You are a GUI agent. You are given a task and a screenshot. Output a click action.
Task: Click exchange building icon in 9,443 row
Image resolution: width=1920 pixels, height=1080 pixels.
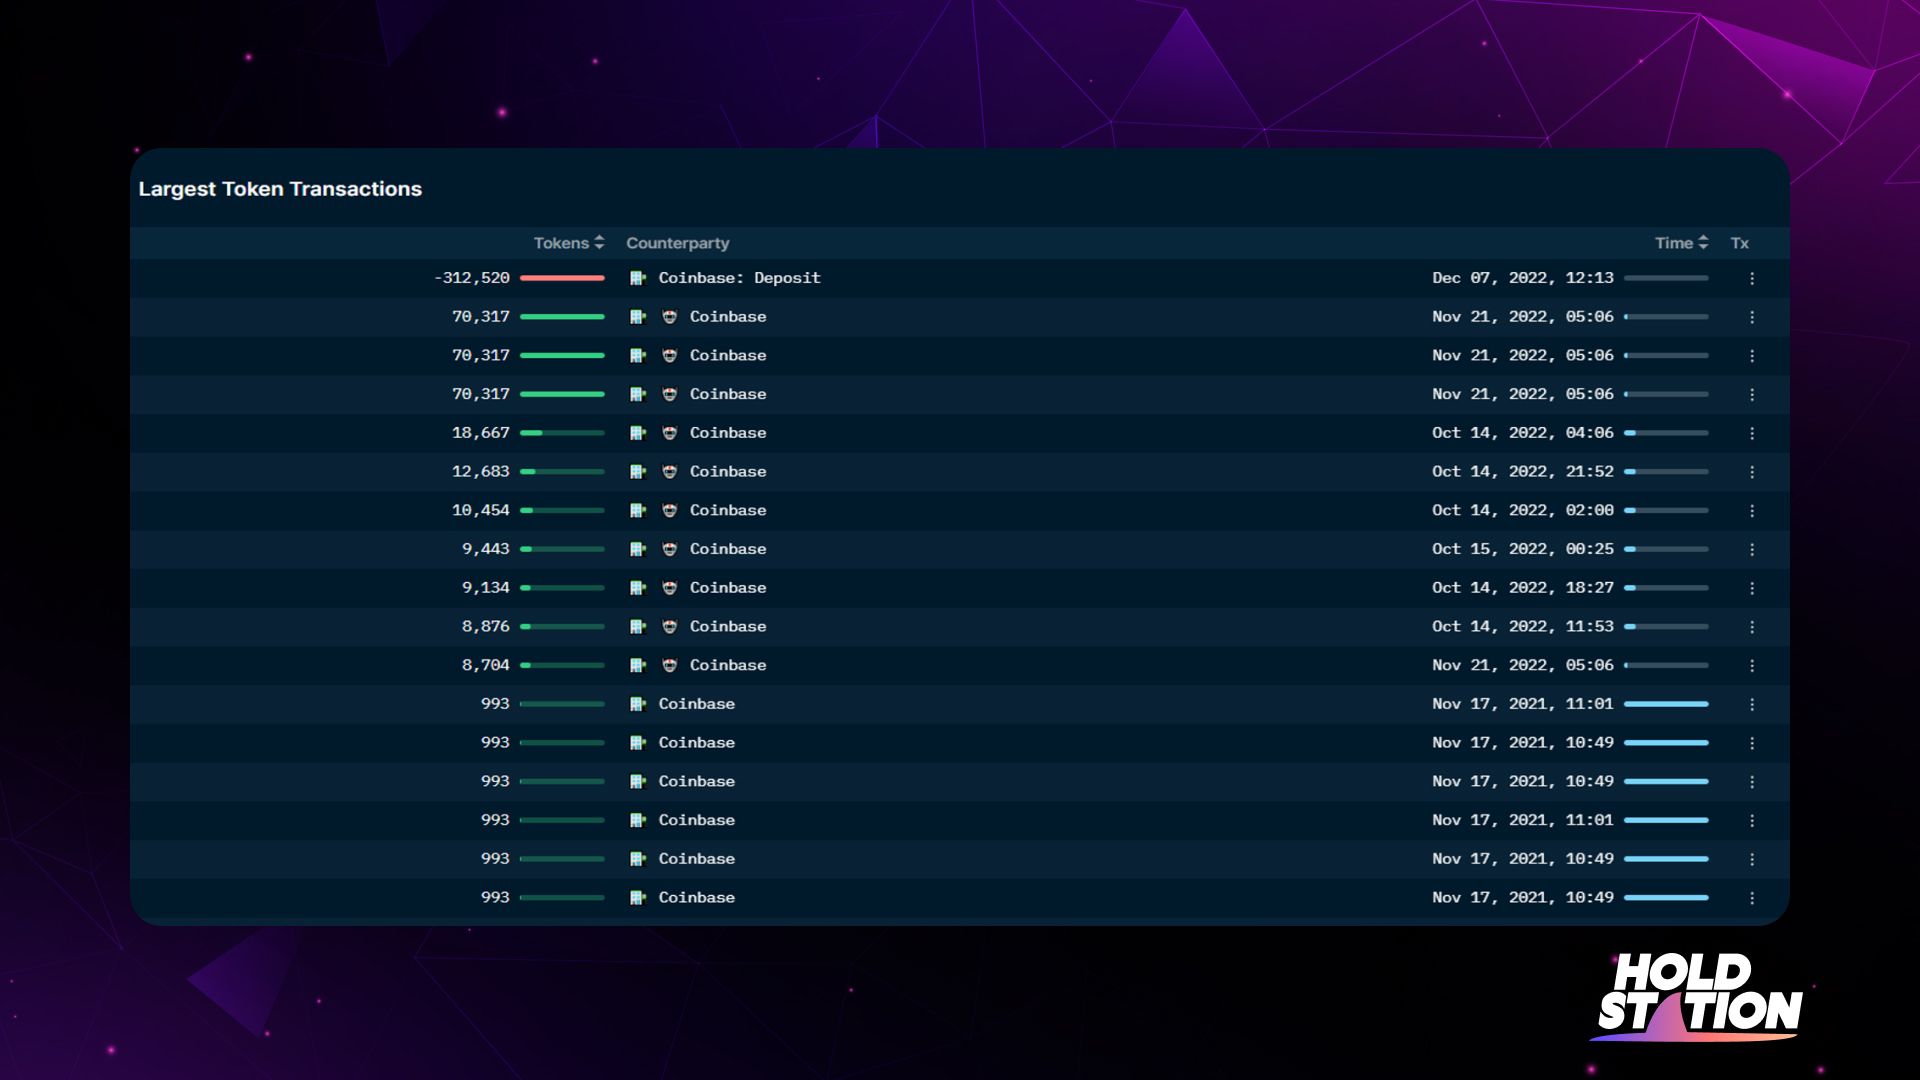[x=638, y=549]
